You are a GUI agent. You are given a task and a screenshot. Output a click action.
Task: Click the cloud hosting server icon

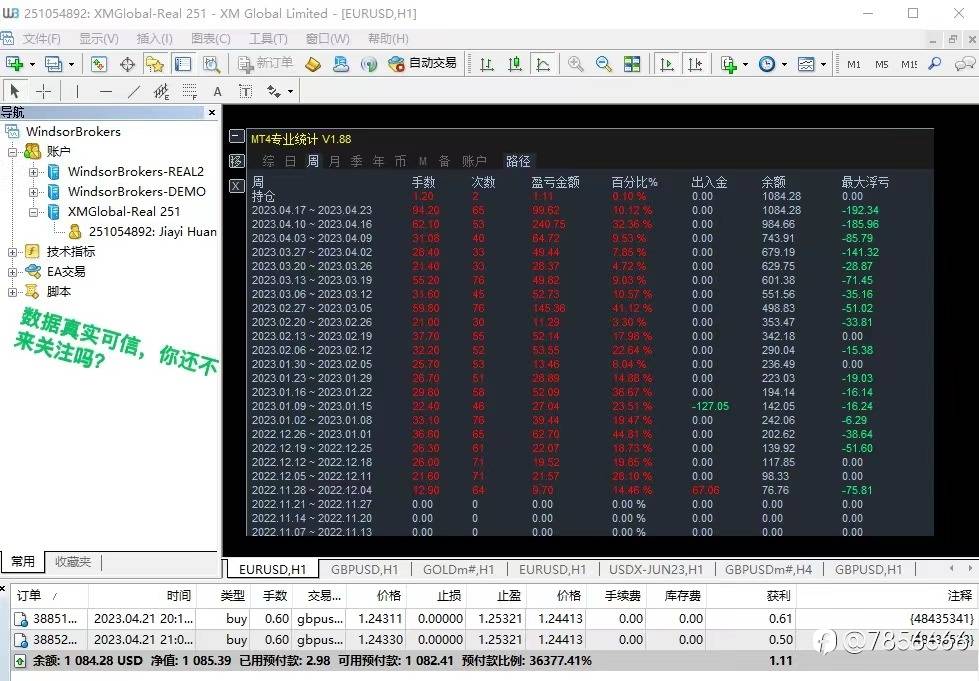pyautogui.click(x=341, y=64)
